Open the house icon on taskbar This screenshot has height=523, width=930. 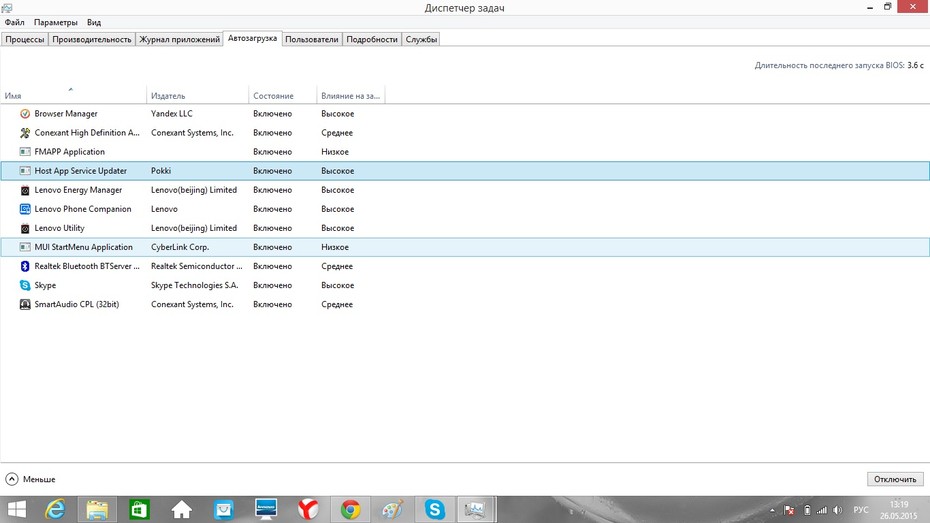pyautogui.click(x=181, y=509)
